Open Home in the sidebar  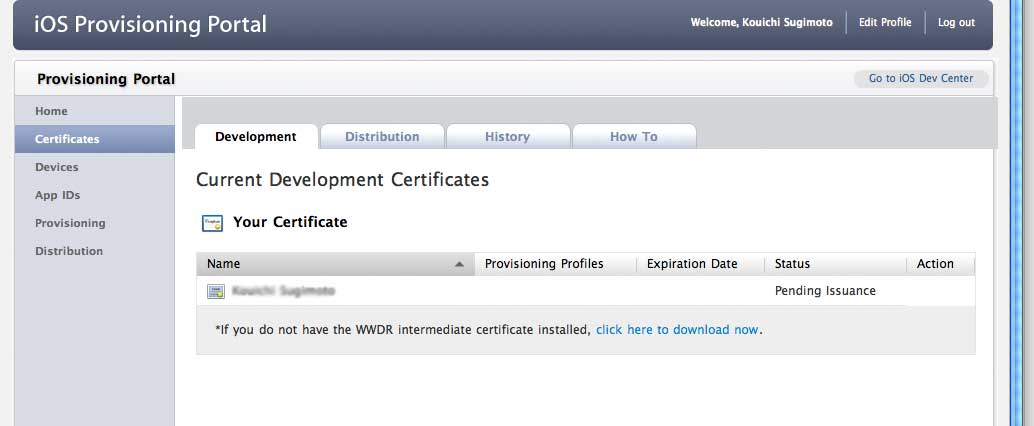click(x=51, y=111)
